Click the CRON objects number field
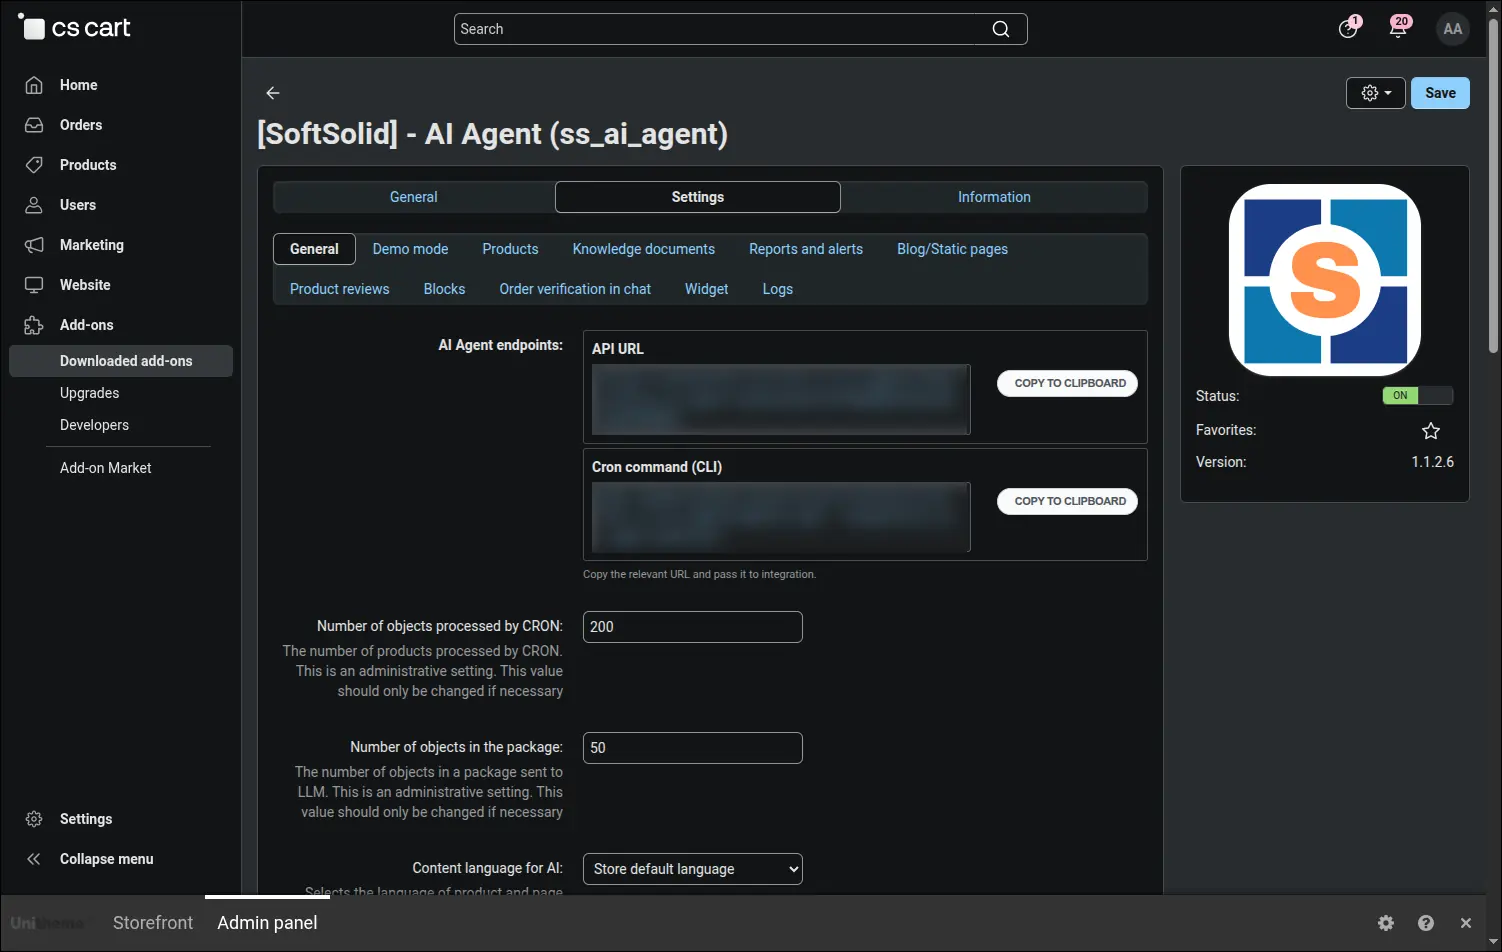Image resolution: width=1502 pixels, height=952 pixels. [693, 627]
